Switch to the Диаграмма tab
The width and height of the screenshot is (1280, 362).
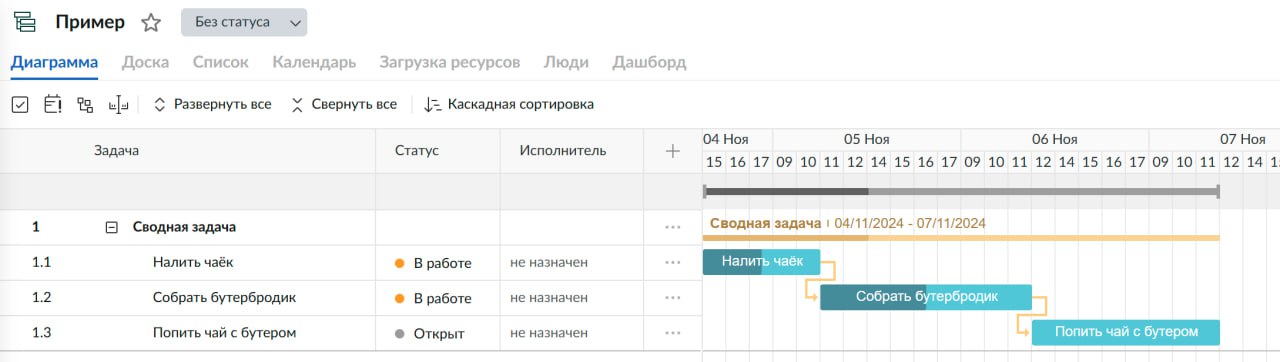tap(54, 62)
